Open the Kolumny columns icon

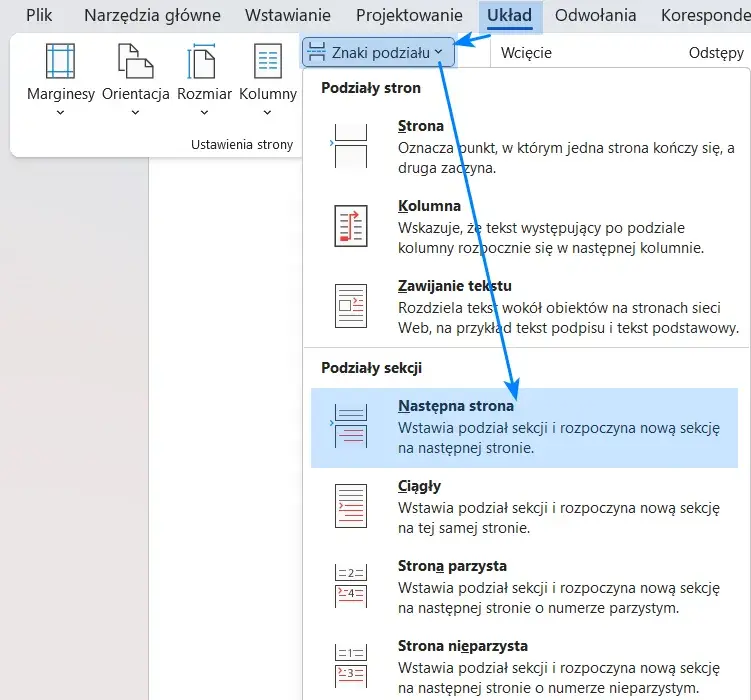click(x=268, y=61)
